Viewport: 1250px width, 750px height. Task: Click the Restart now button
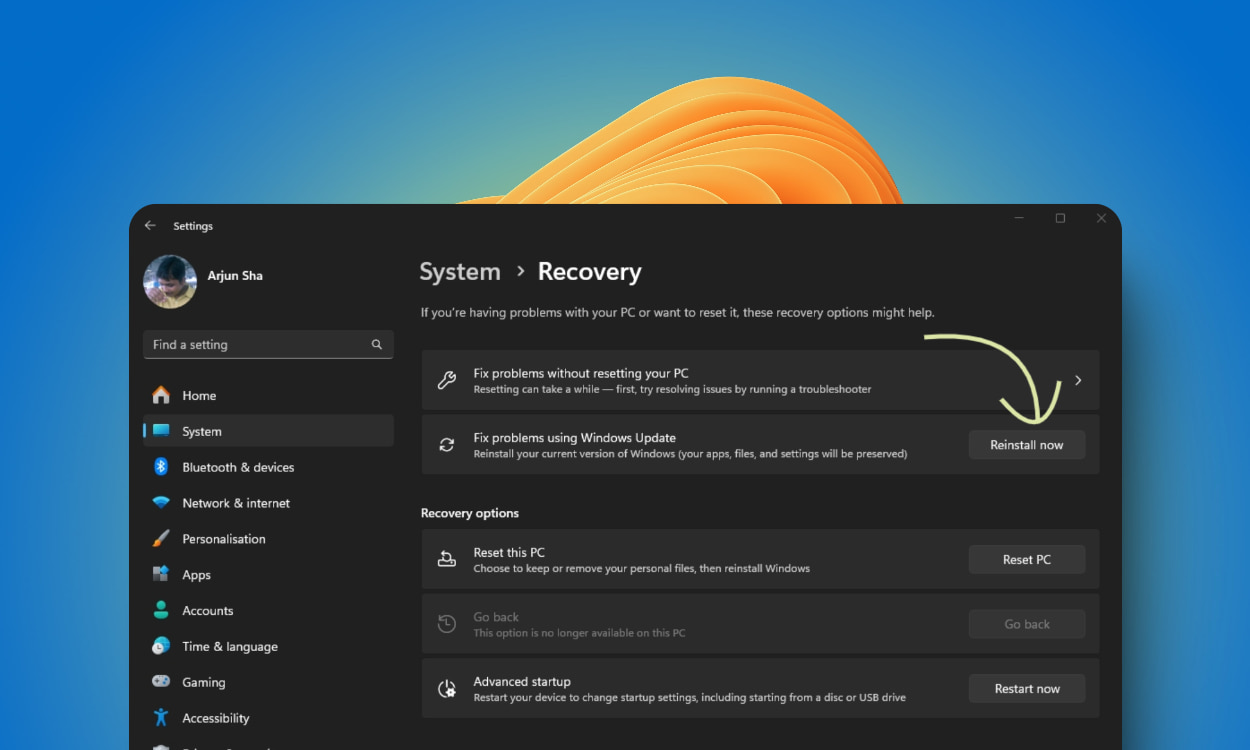click(x=1027, y=688)
